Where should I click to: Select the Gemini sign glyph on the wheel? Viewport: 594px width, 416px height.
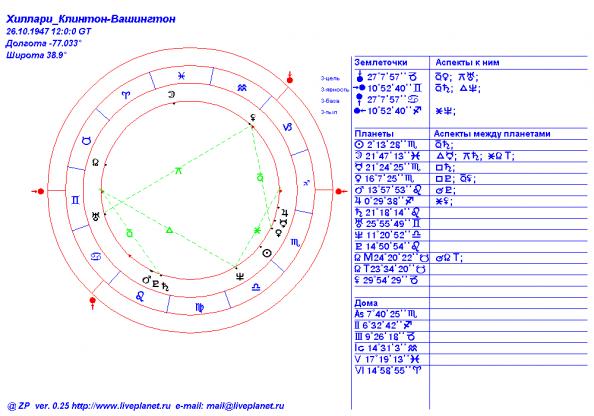tap(75, 200)
